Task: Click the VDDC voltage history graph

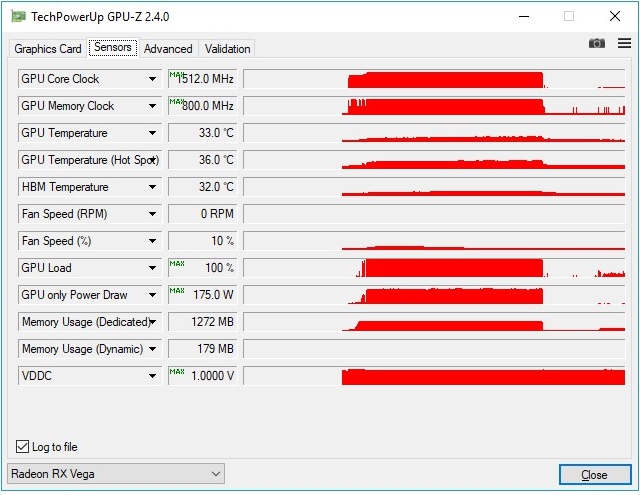Action: pos(434,375)
